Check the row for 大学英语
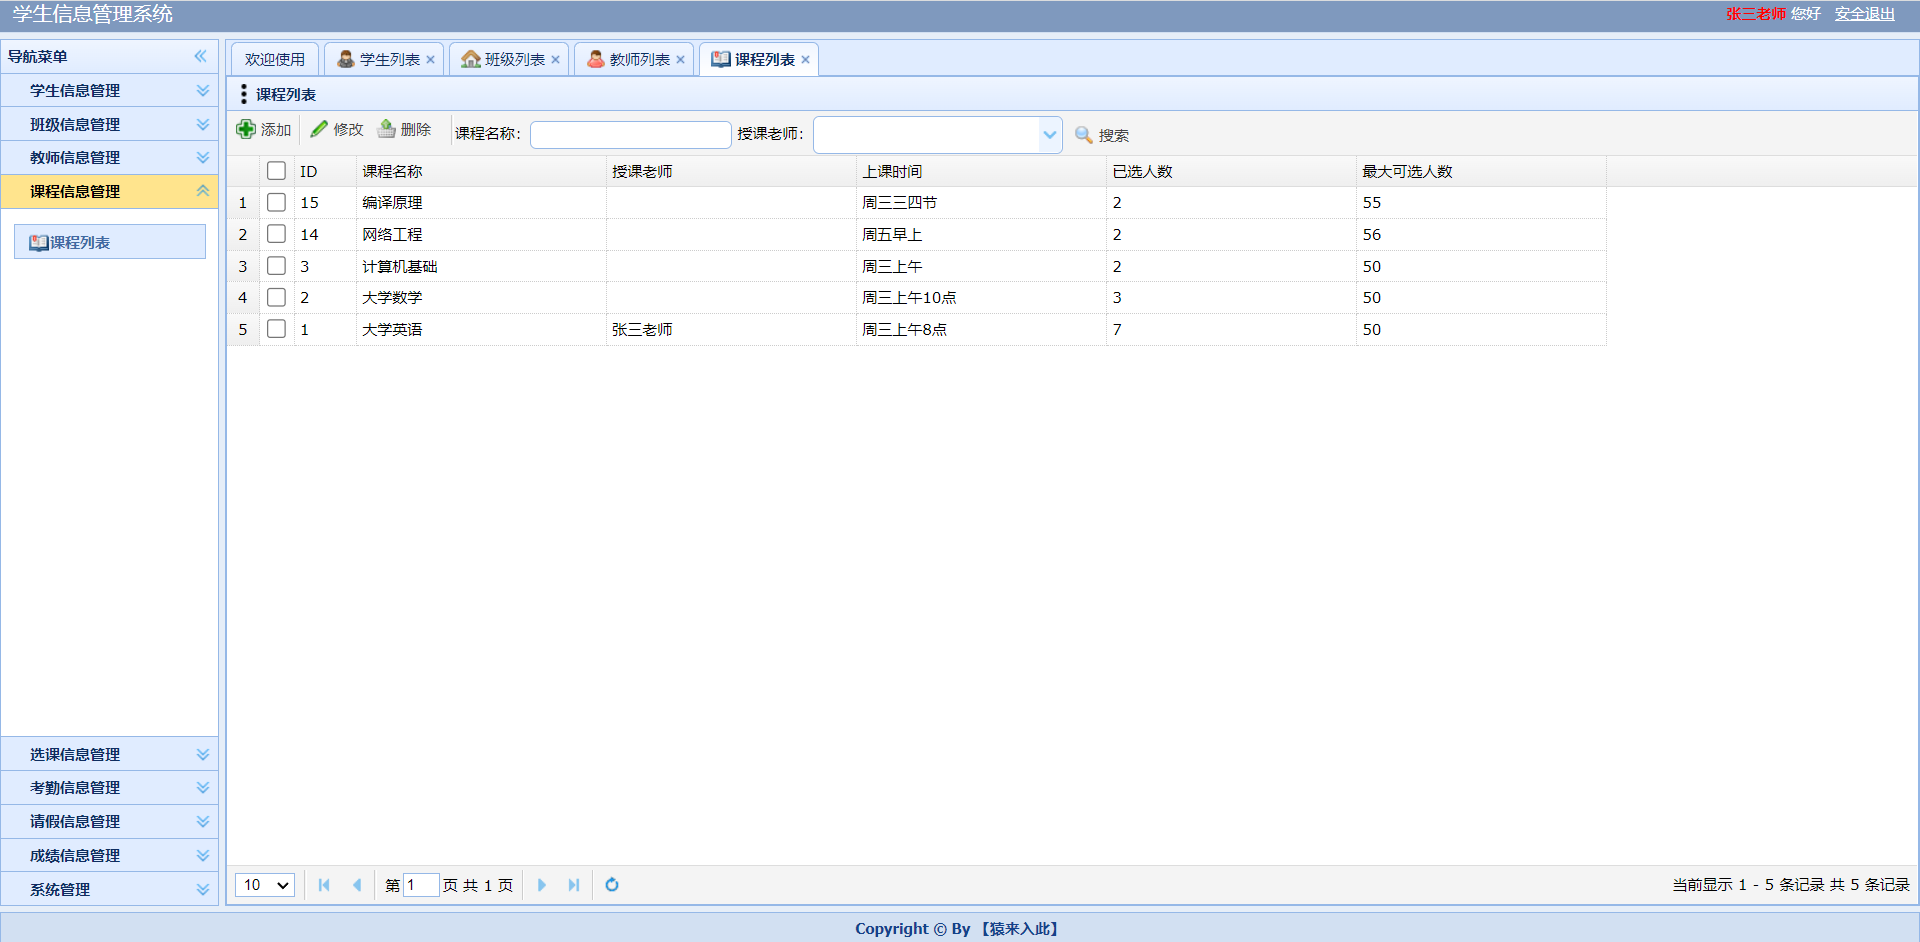 [277, 329]
